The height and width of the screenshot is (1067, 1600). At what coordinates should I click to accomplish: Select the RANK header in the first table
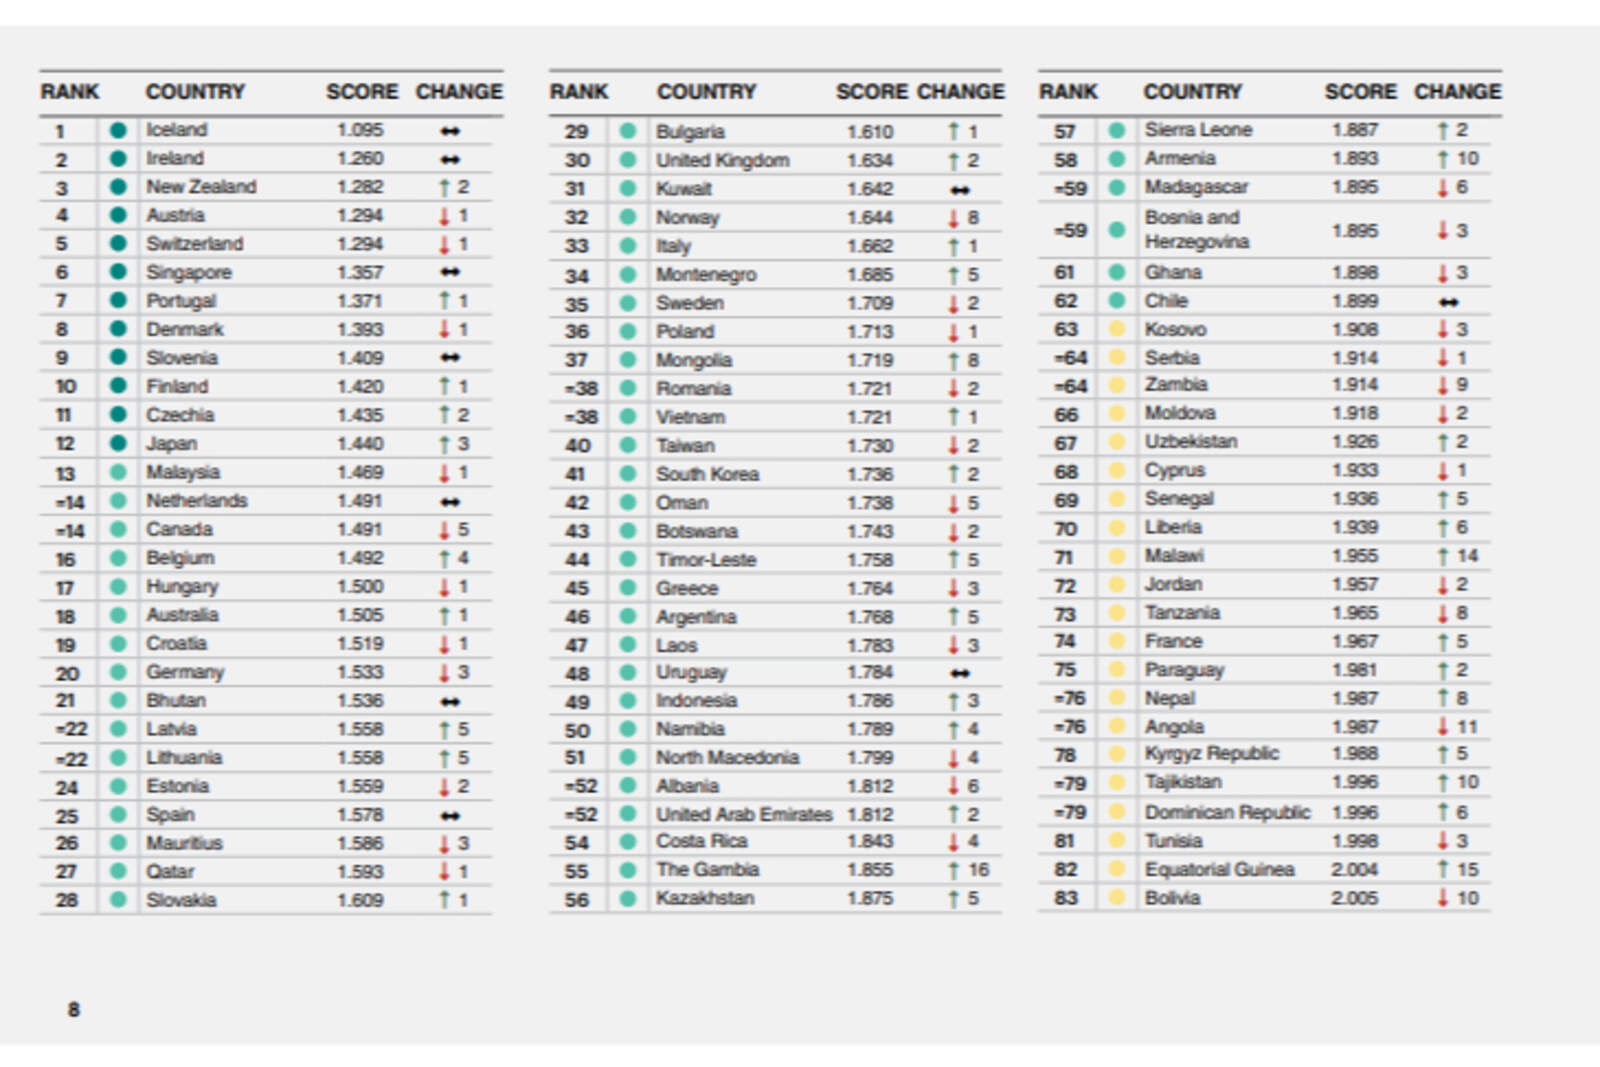pyautogui.click(x=68, y=91)
